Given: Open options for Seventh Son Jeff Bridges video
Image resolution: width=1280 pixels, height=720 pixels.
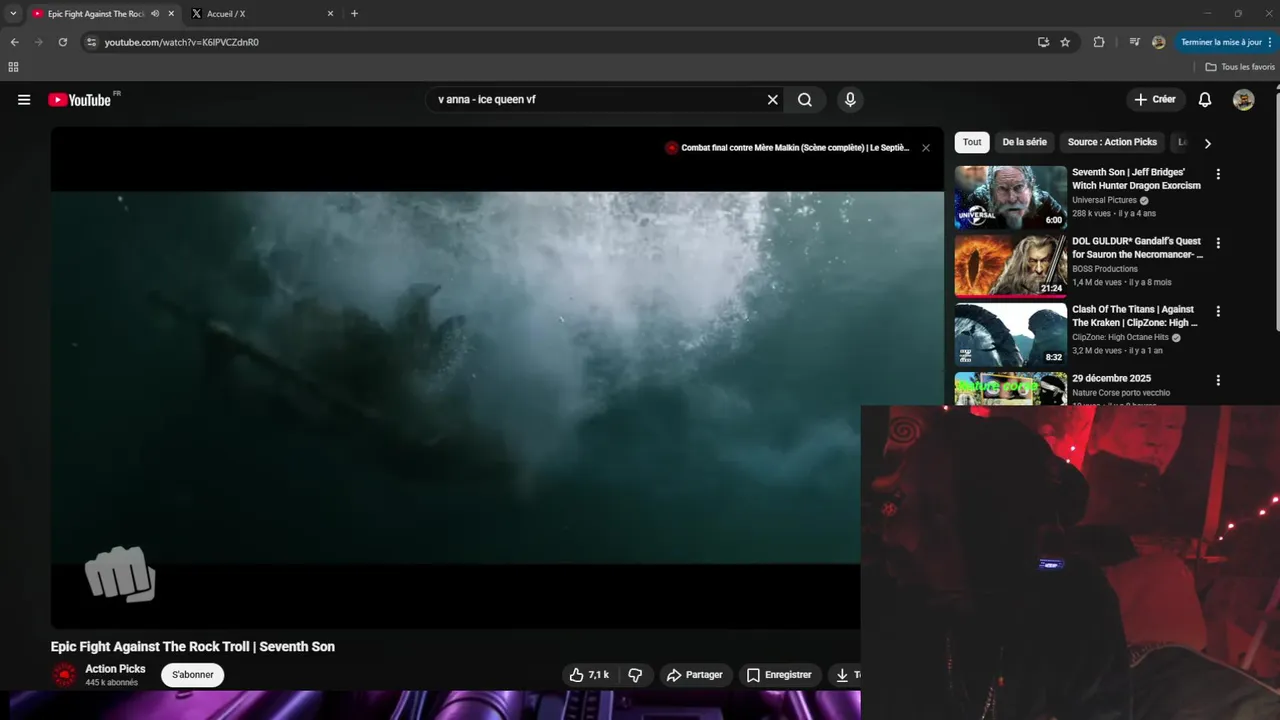Looking at the screenshot, I should (1218, 174).
